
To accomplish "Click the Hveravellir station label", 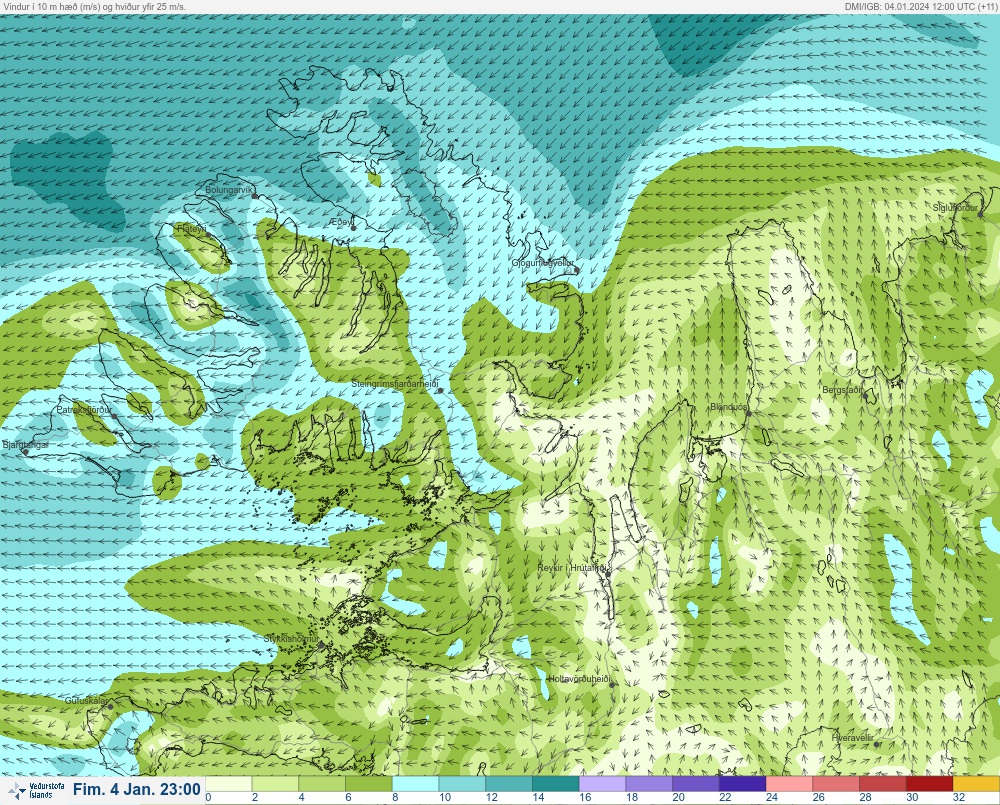I will pyautogui.click(x=852, y=738).
